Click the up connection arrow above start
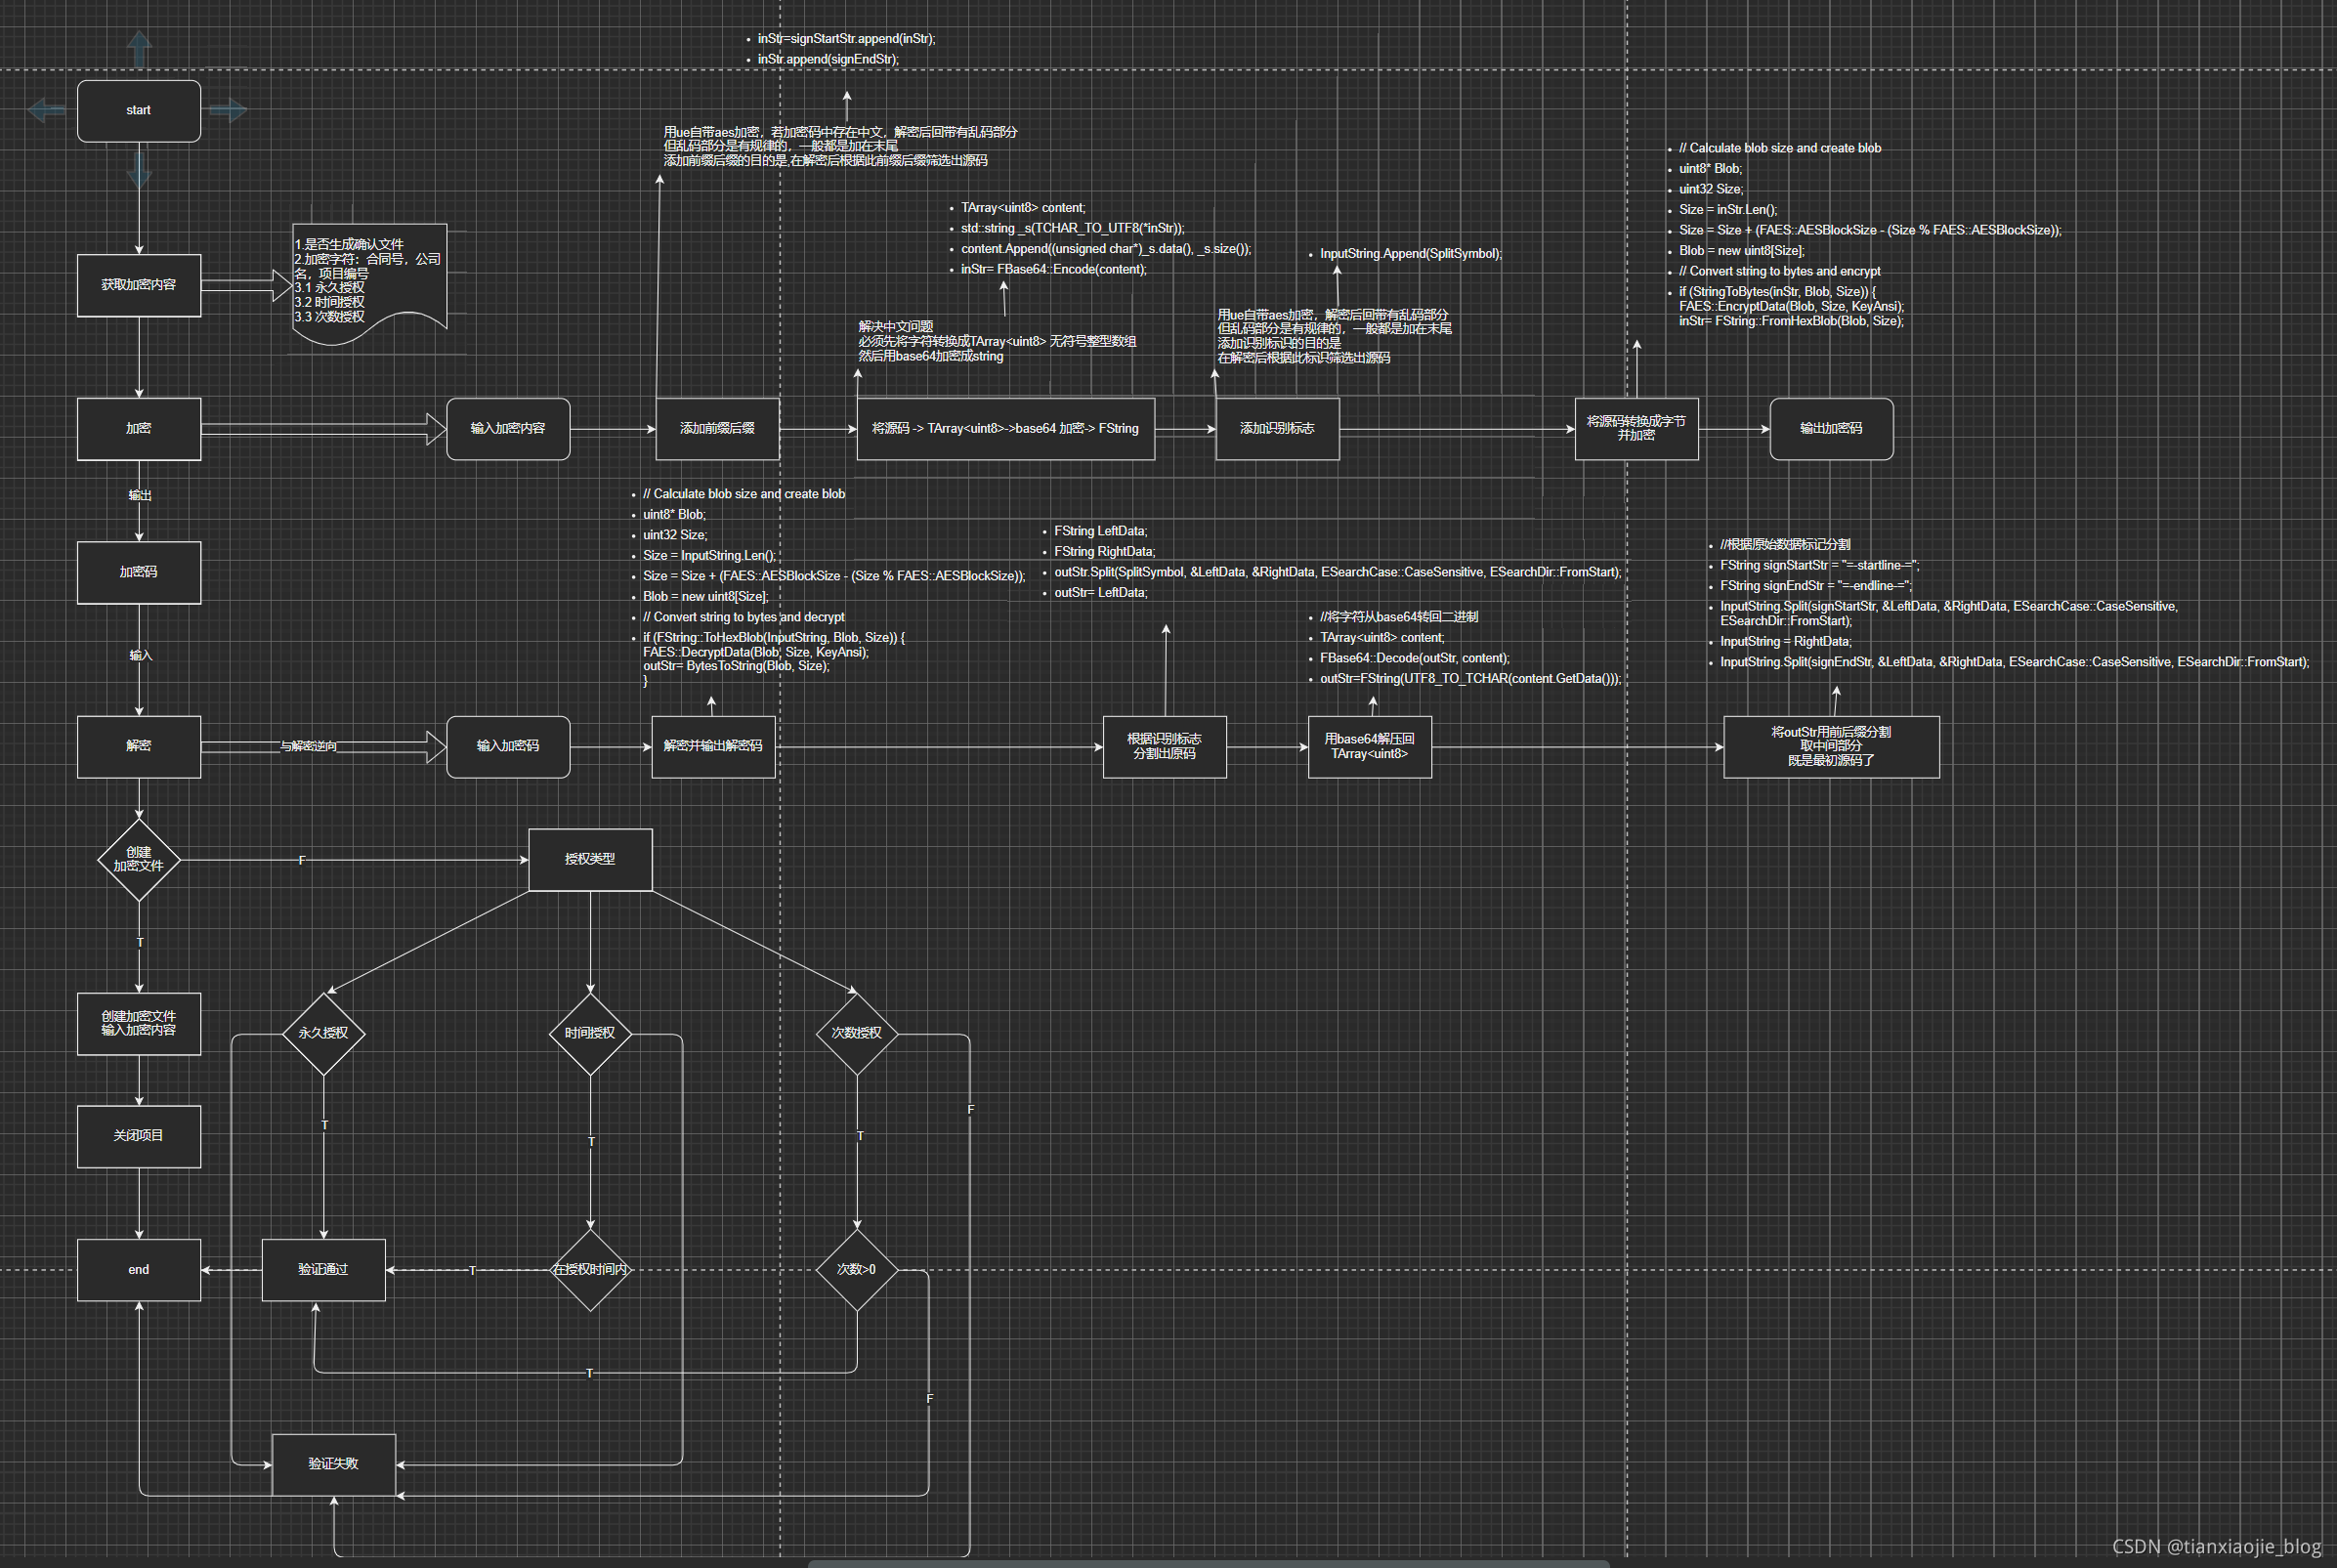The height and width of the screenshot is (1568, 2337). pyautogui.click(x=139, y=48)
